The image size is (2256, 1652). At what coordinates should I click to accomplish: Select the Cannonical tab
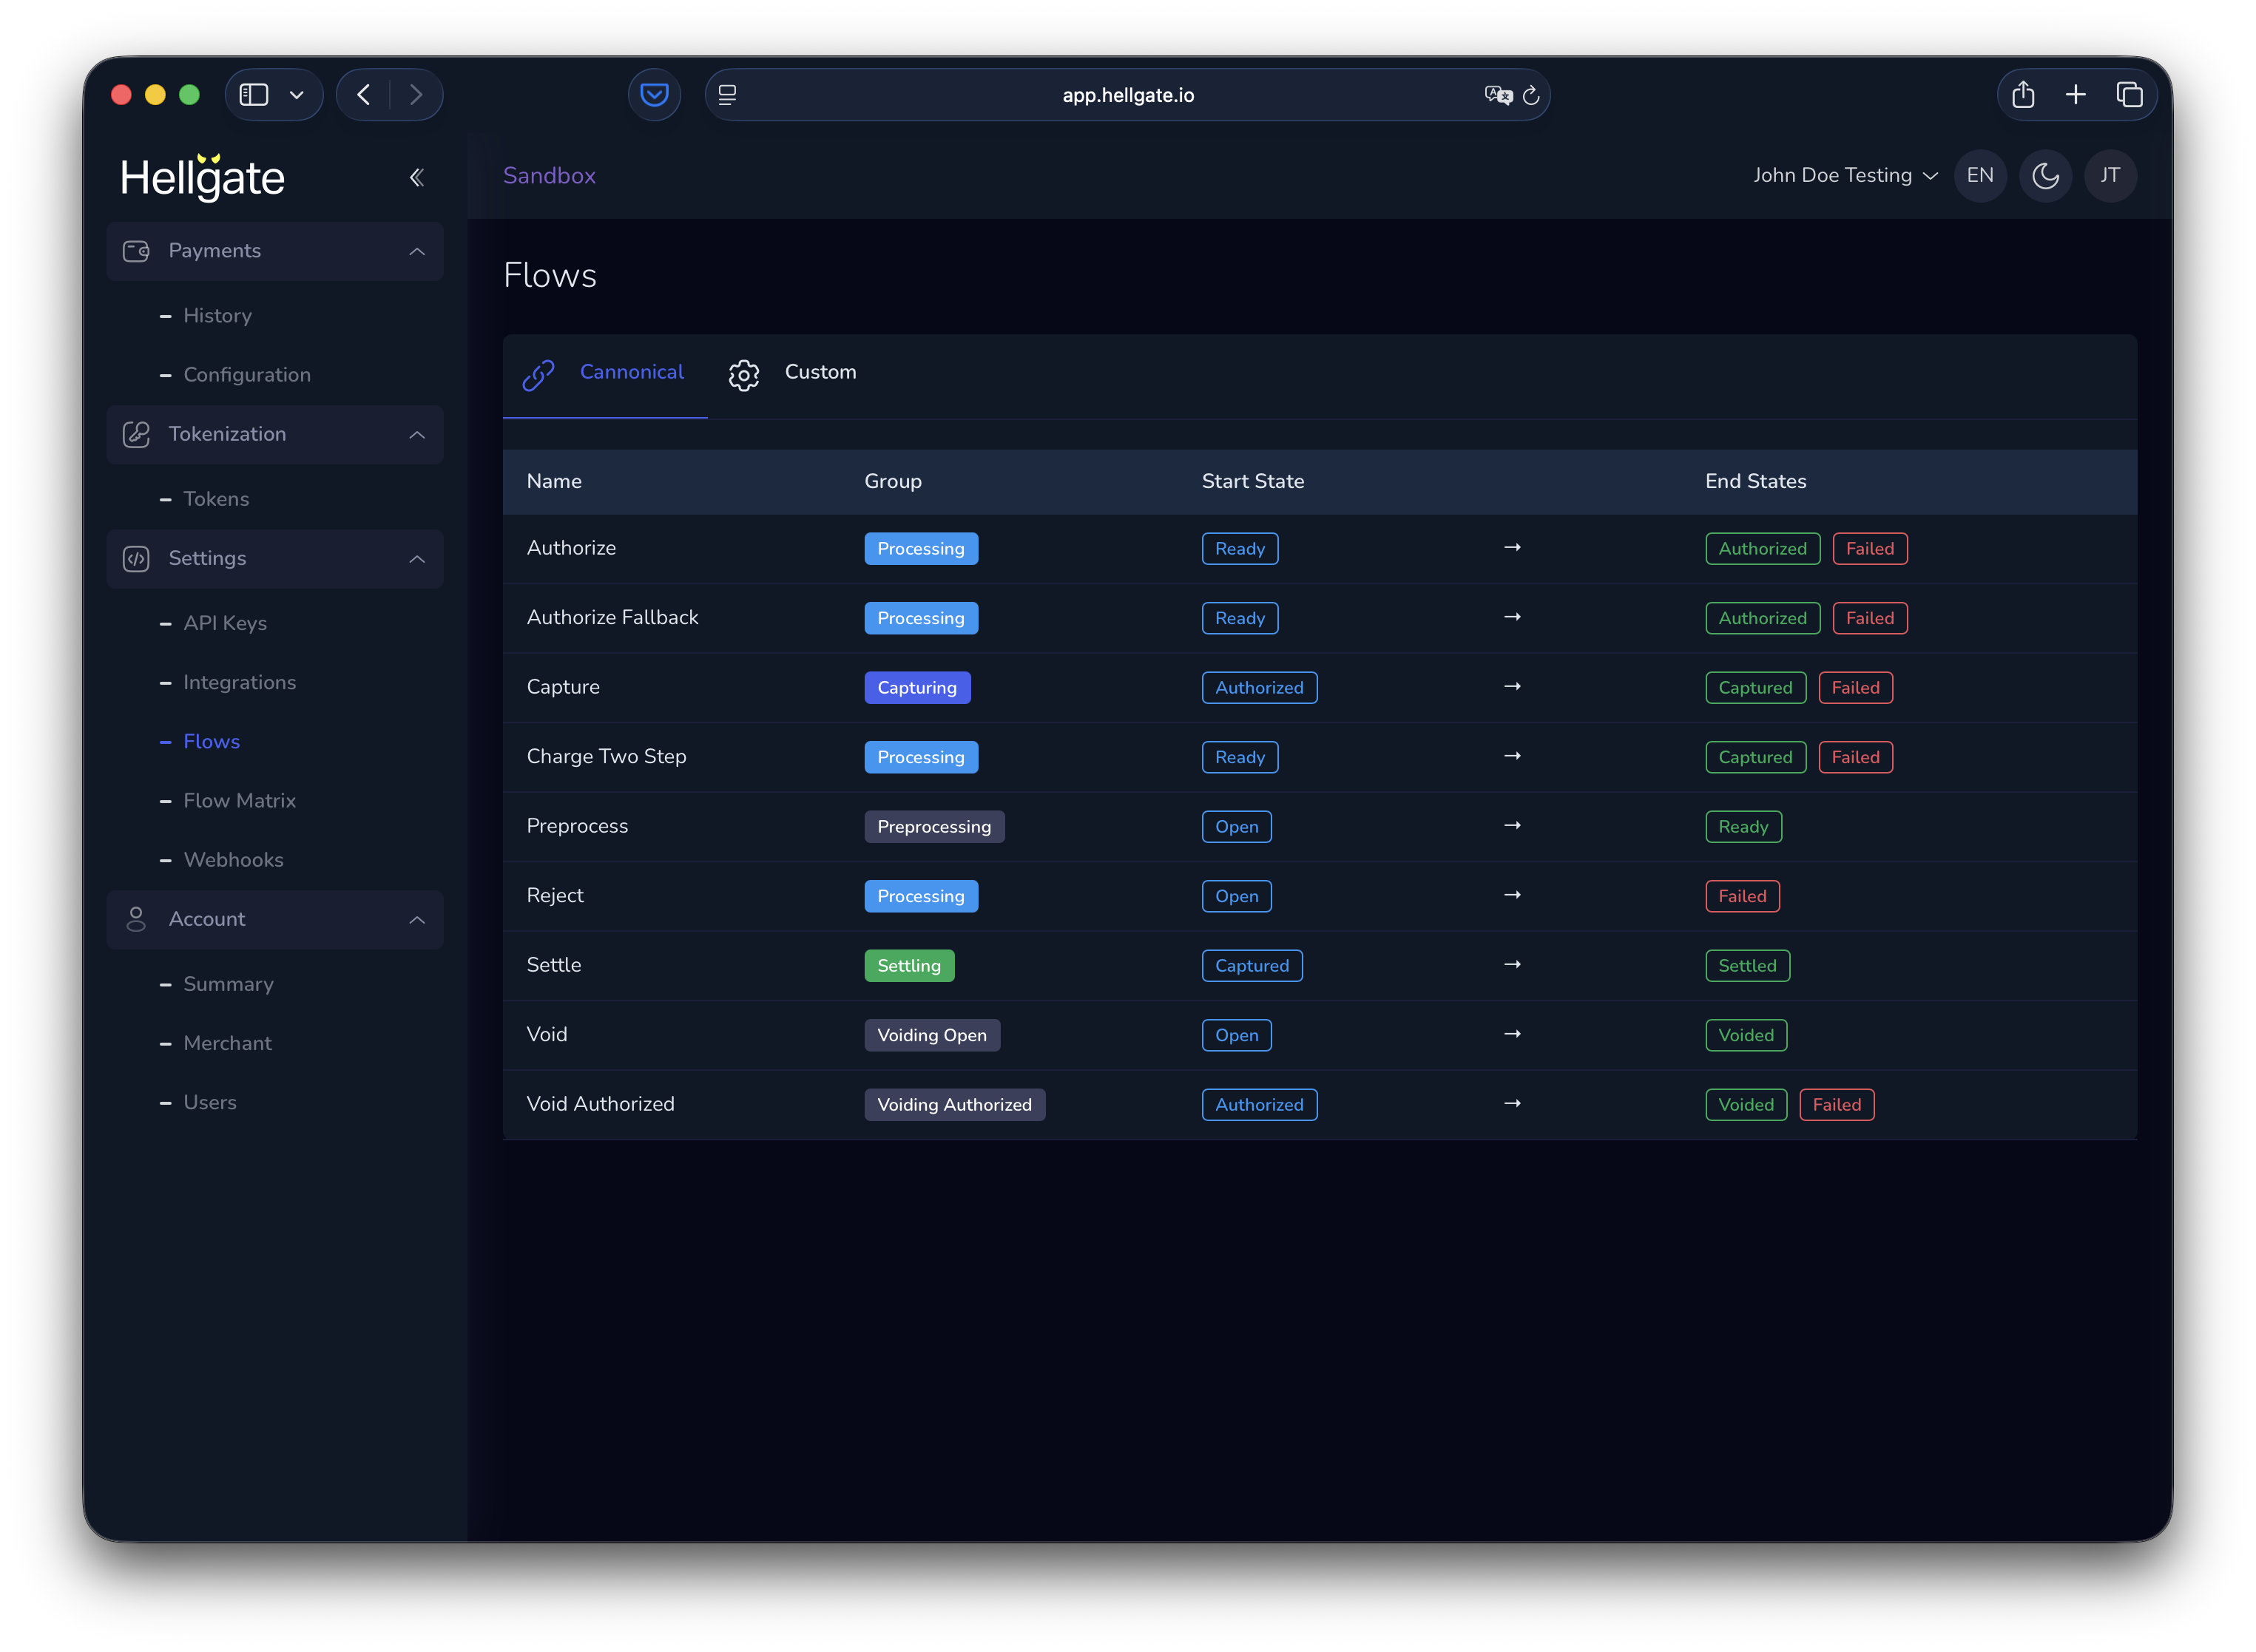632,372
